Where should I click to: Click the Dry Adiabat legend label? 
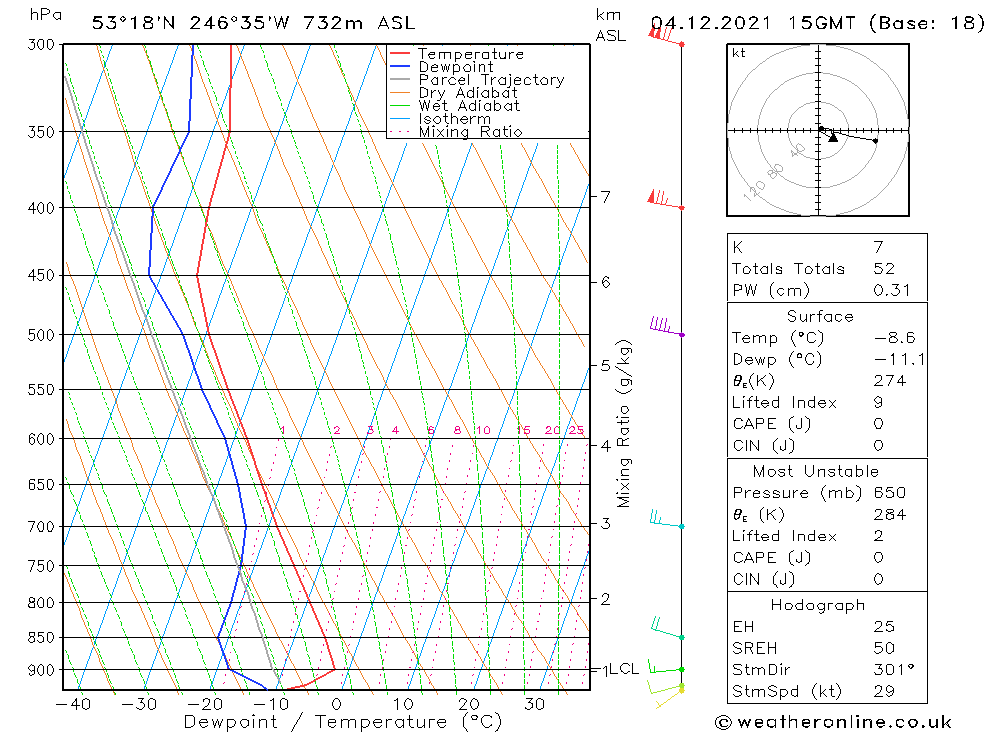[x=468, y=93]
